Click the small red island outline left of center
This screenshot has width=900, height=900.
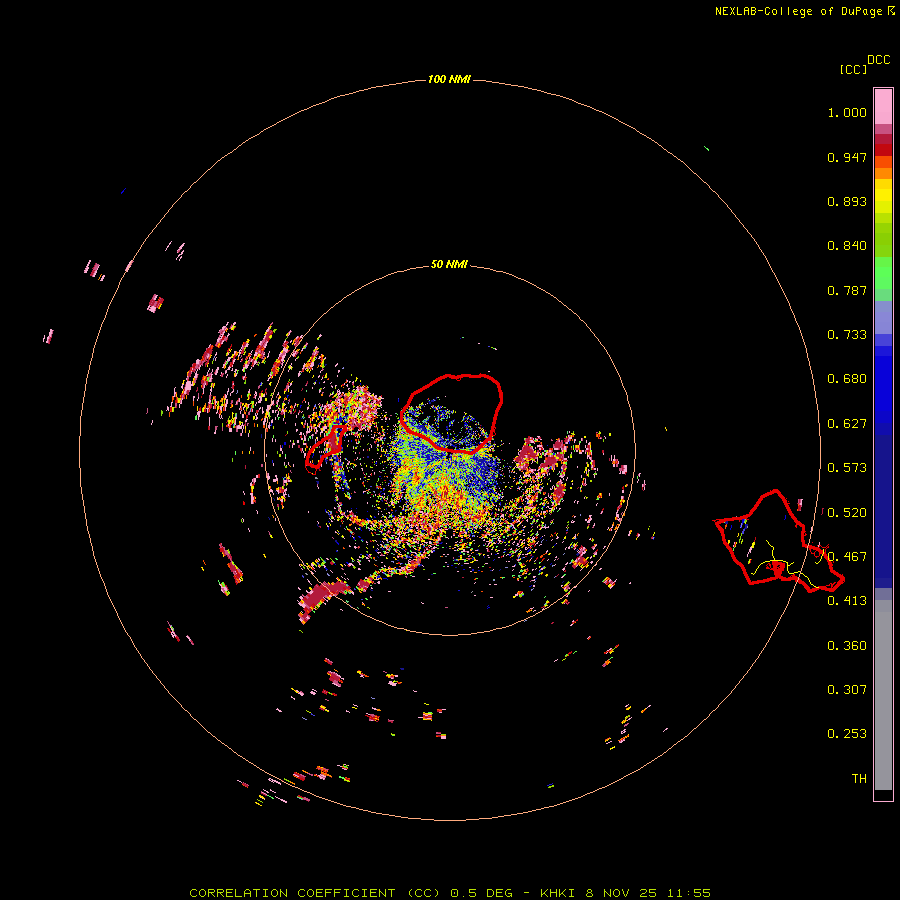tap(325, 447)
